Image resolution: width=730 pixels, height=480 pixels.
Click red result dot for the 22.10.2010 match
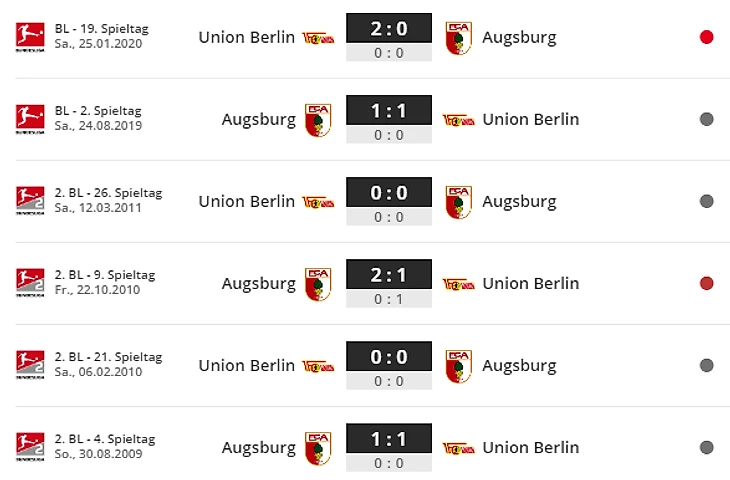pos(706,283)
